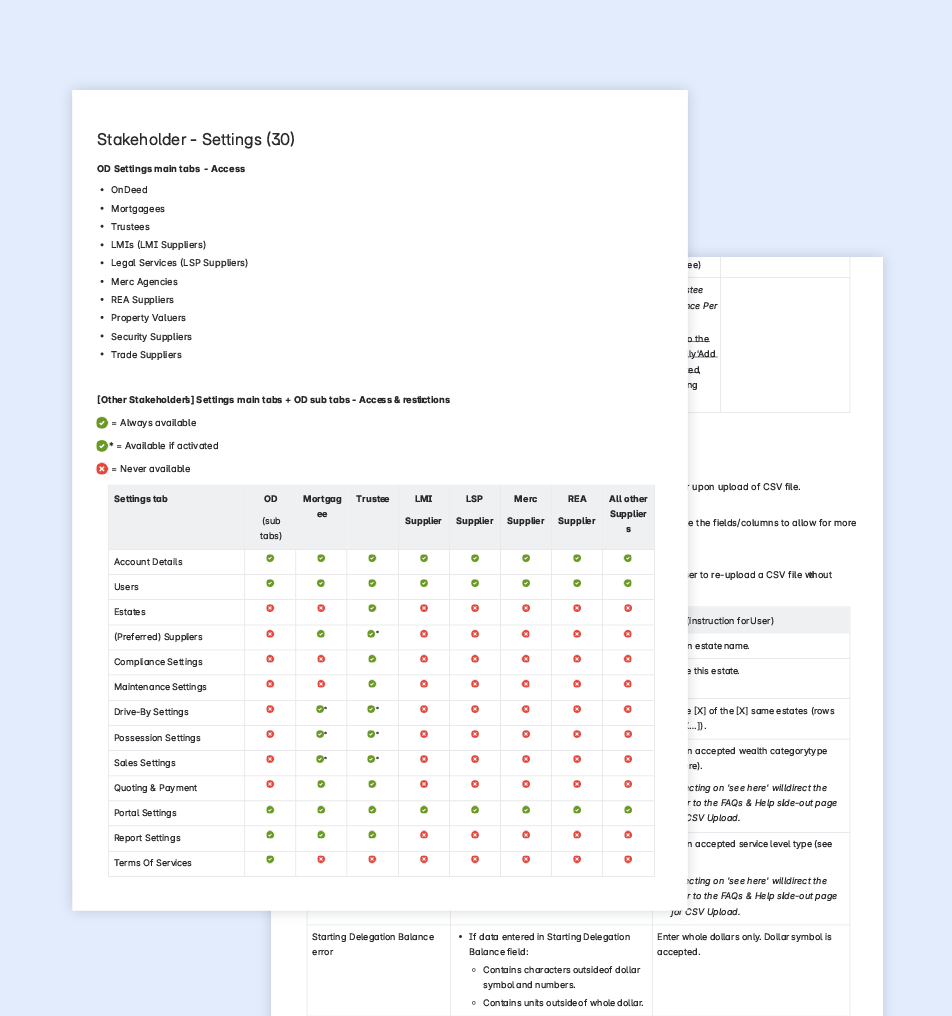
Task: Click Quoting & Payment check in Mortgagee column
Action: coord(321,784)
